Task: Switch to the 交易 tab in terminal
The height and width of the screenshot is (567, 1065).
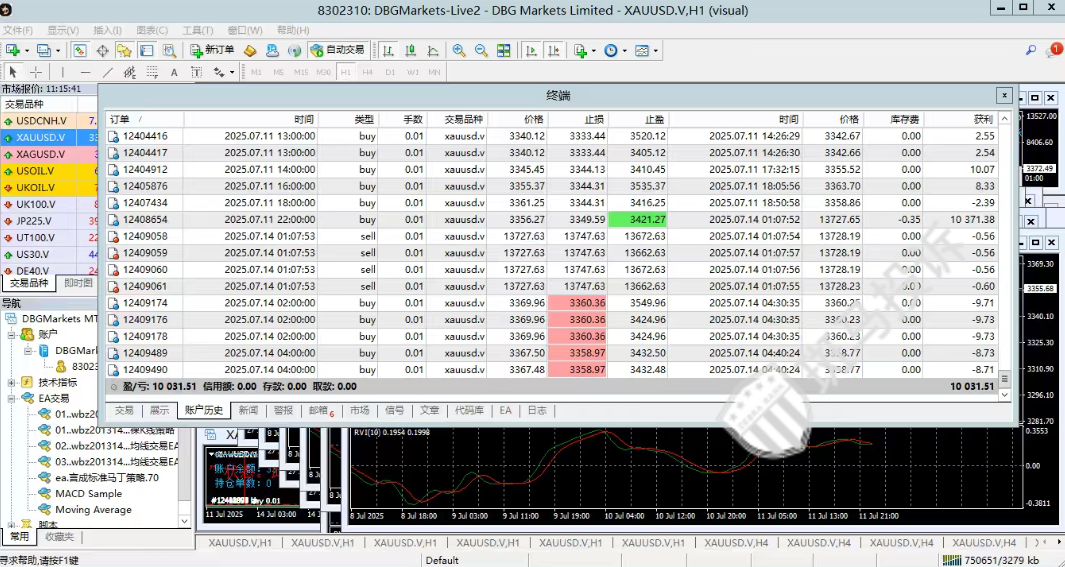Action: (x=123, y=410)
